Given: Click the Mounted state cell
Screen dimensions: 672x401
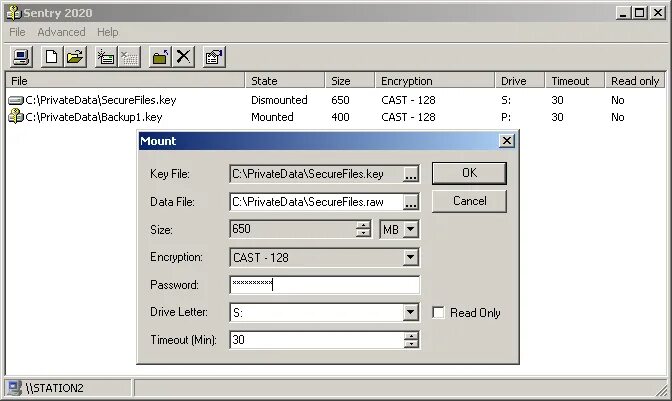Looking at the screenshot, I should [x=272, y=117].
